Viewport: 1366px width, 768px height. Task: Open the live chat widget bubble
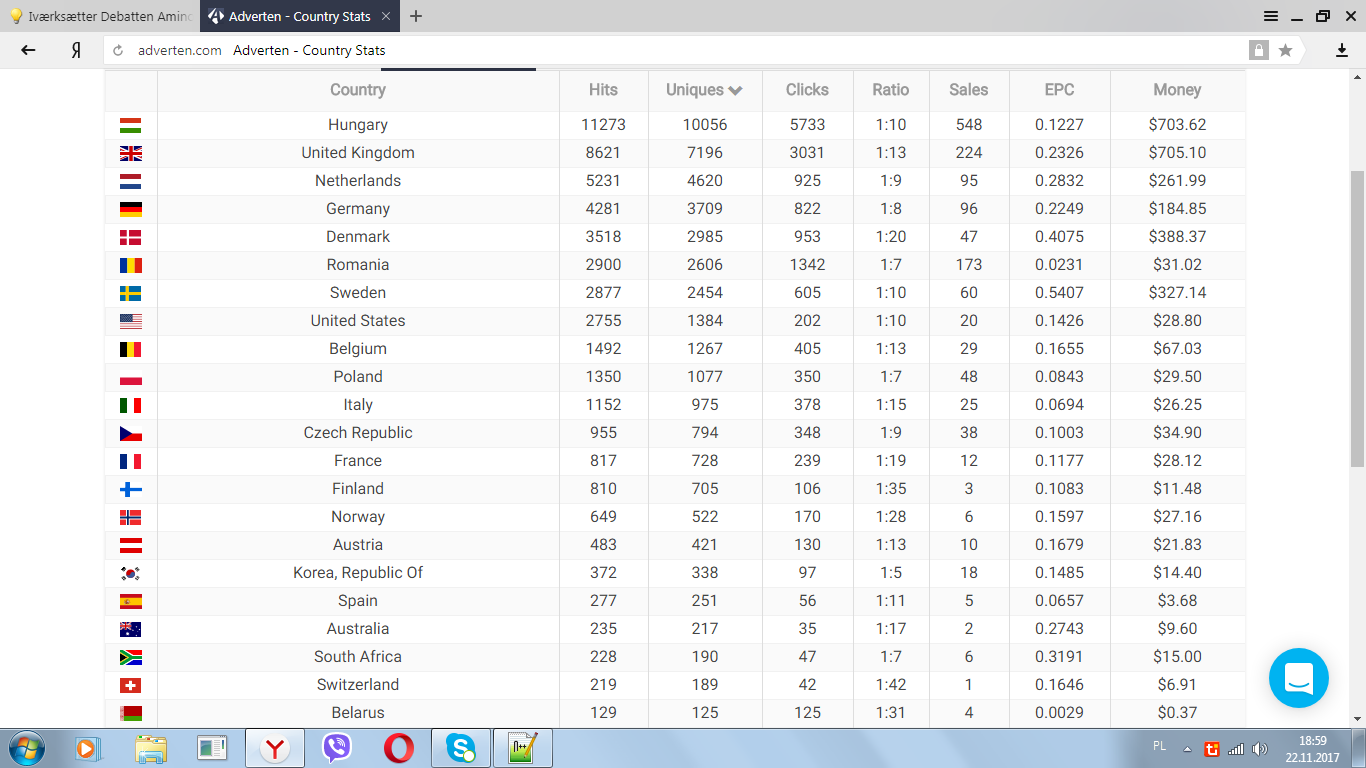pyautogui.click(x=1298, y=678)
